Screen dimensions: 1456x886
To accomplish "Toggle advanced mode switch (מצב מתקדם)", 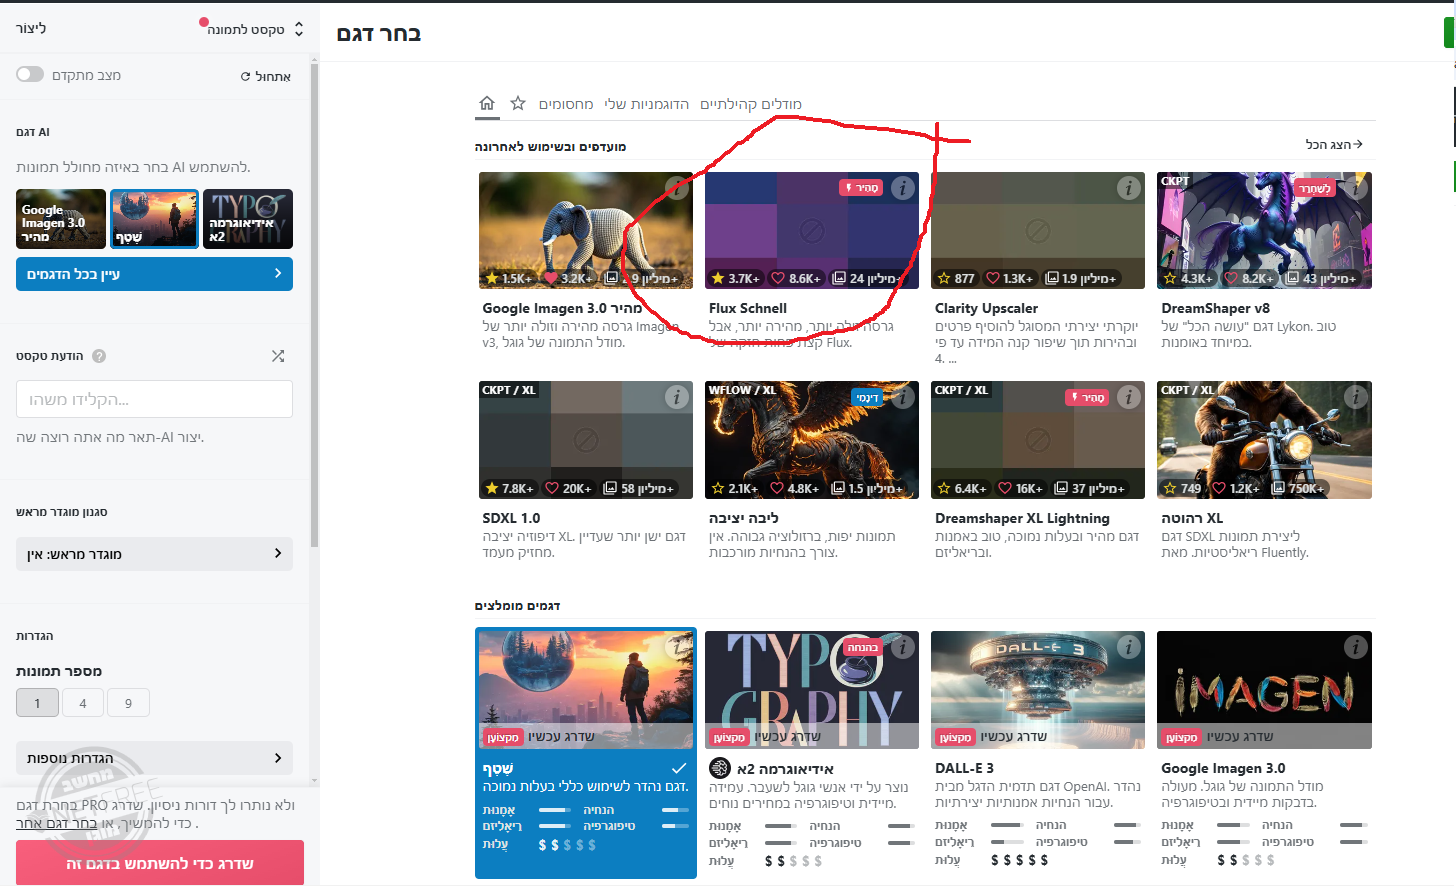I will (30, 75).
